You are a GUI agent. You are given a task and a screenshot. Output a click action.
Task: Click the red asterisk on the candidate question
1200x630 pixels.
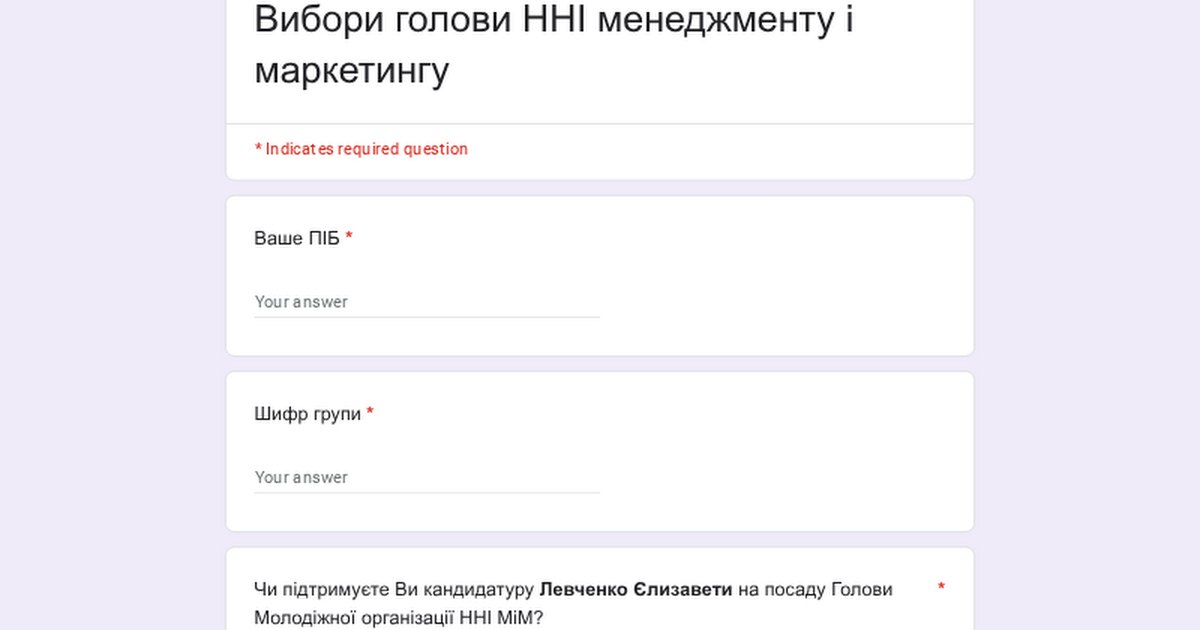pos(941,587)
